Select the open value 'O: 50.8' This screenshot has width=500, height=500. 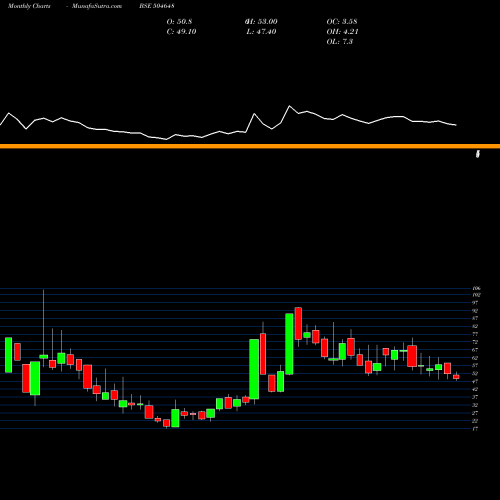pyautogui.click(x=179, y=22)
